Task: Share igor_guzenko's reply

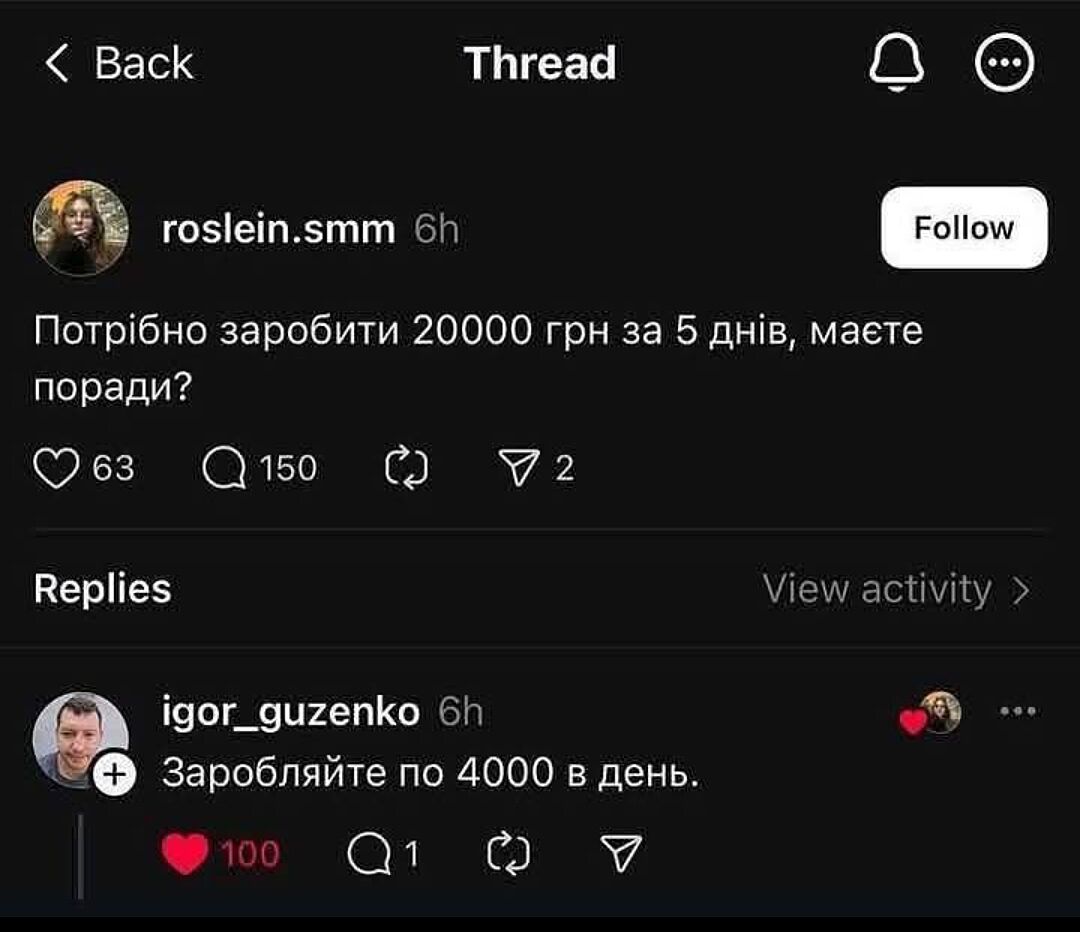Action: (620, 854)
